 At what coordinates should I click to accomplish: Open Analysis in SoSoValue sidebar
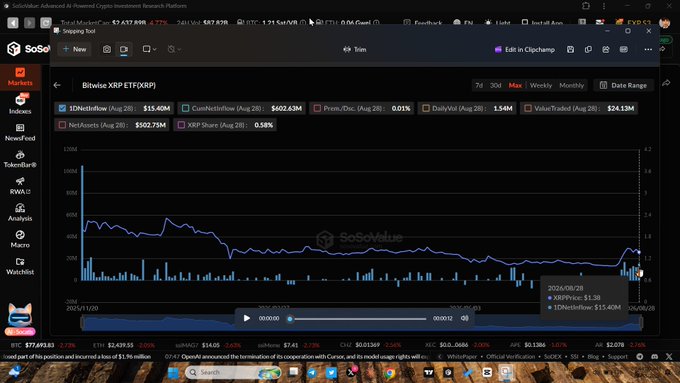point(20,213)
